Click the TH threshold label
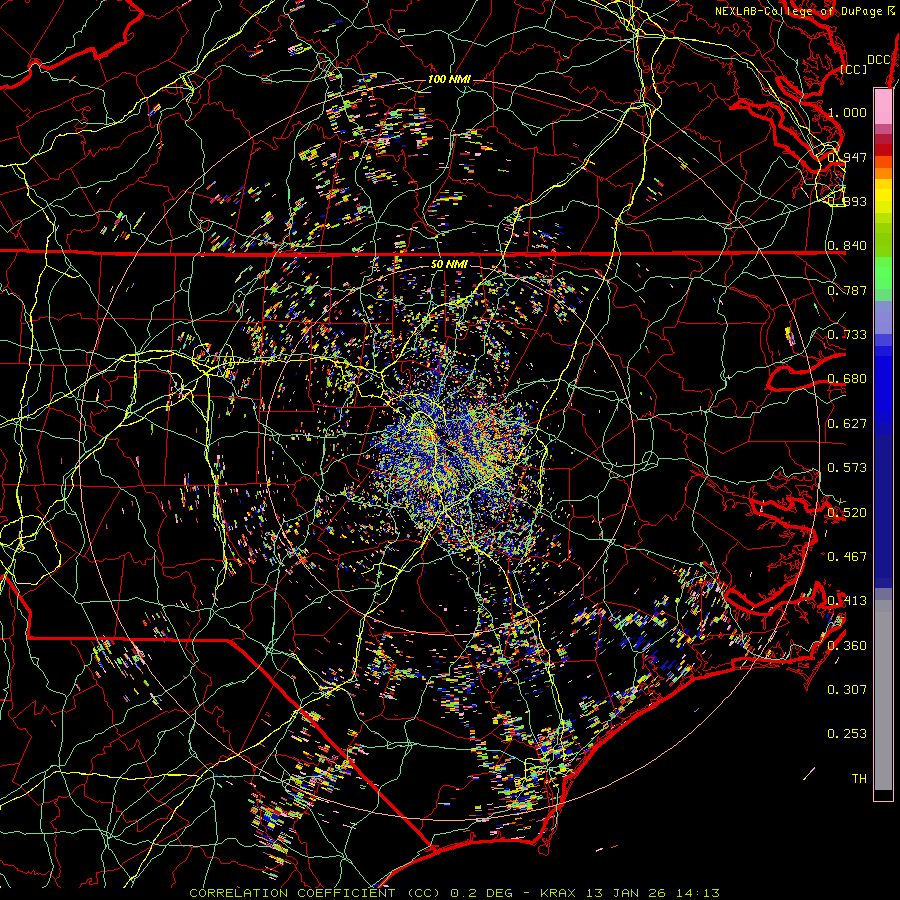This screenshot has height=900, width=900. 859,779
